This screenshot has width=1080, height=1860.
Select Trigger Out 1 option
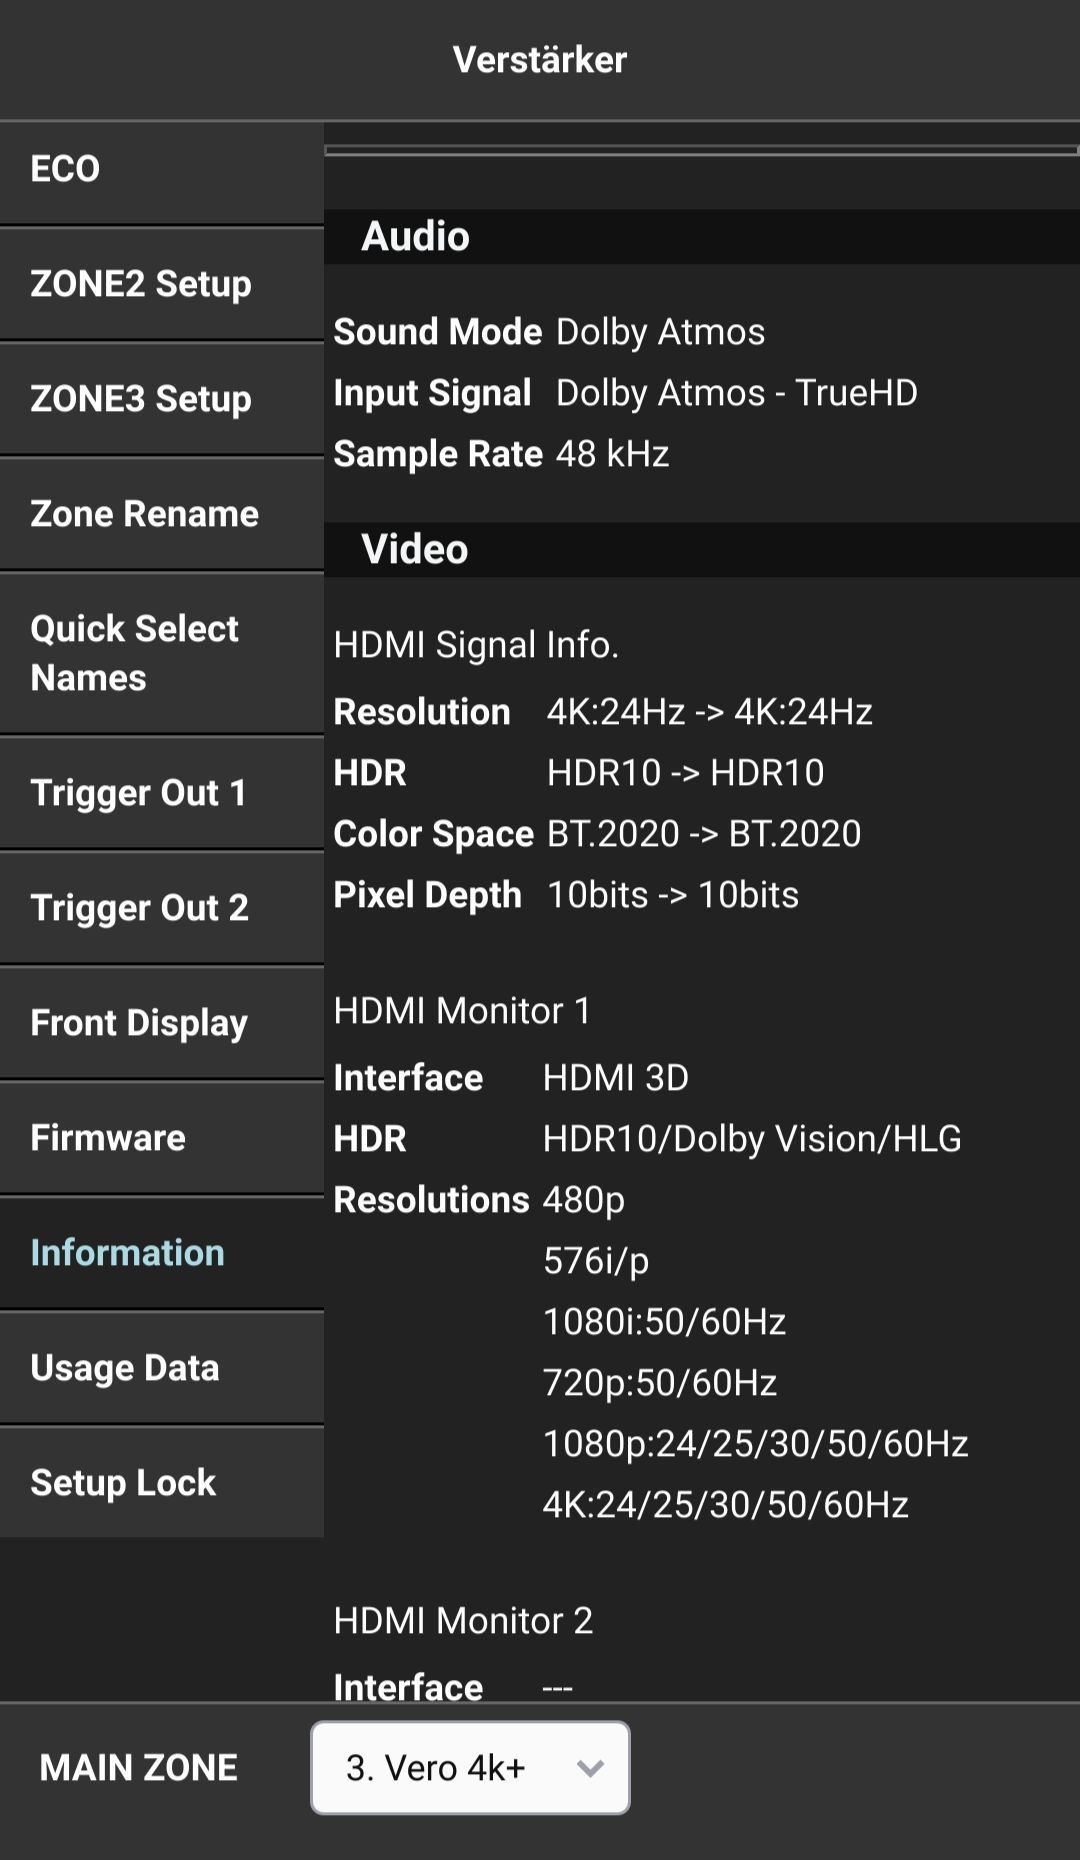click(x=160, y=794)
